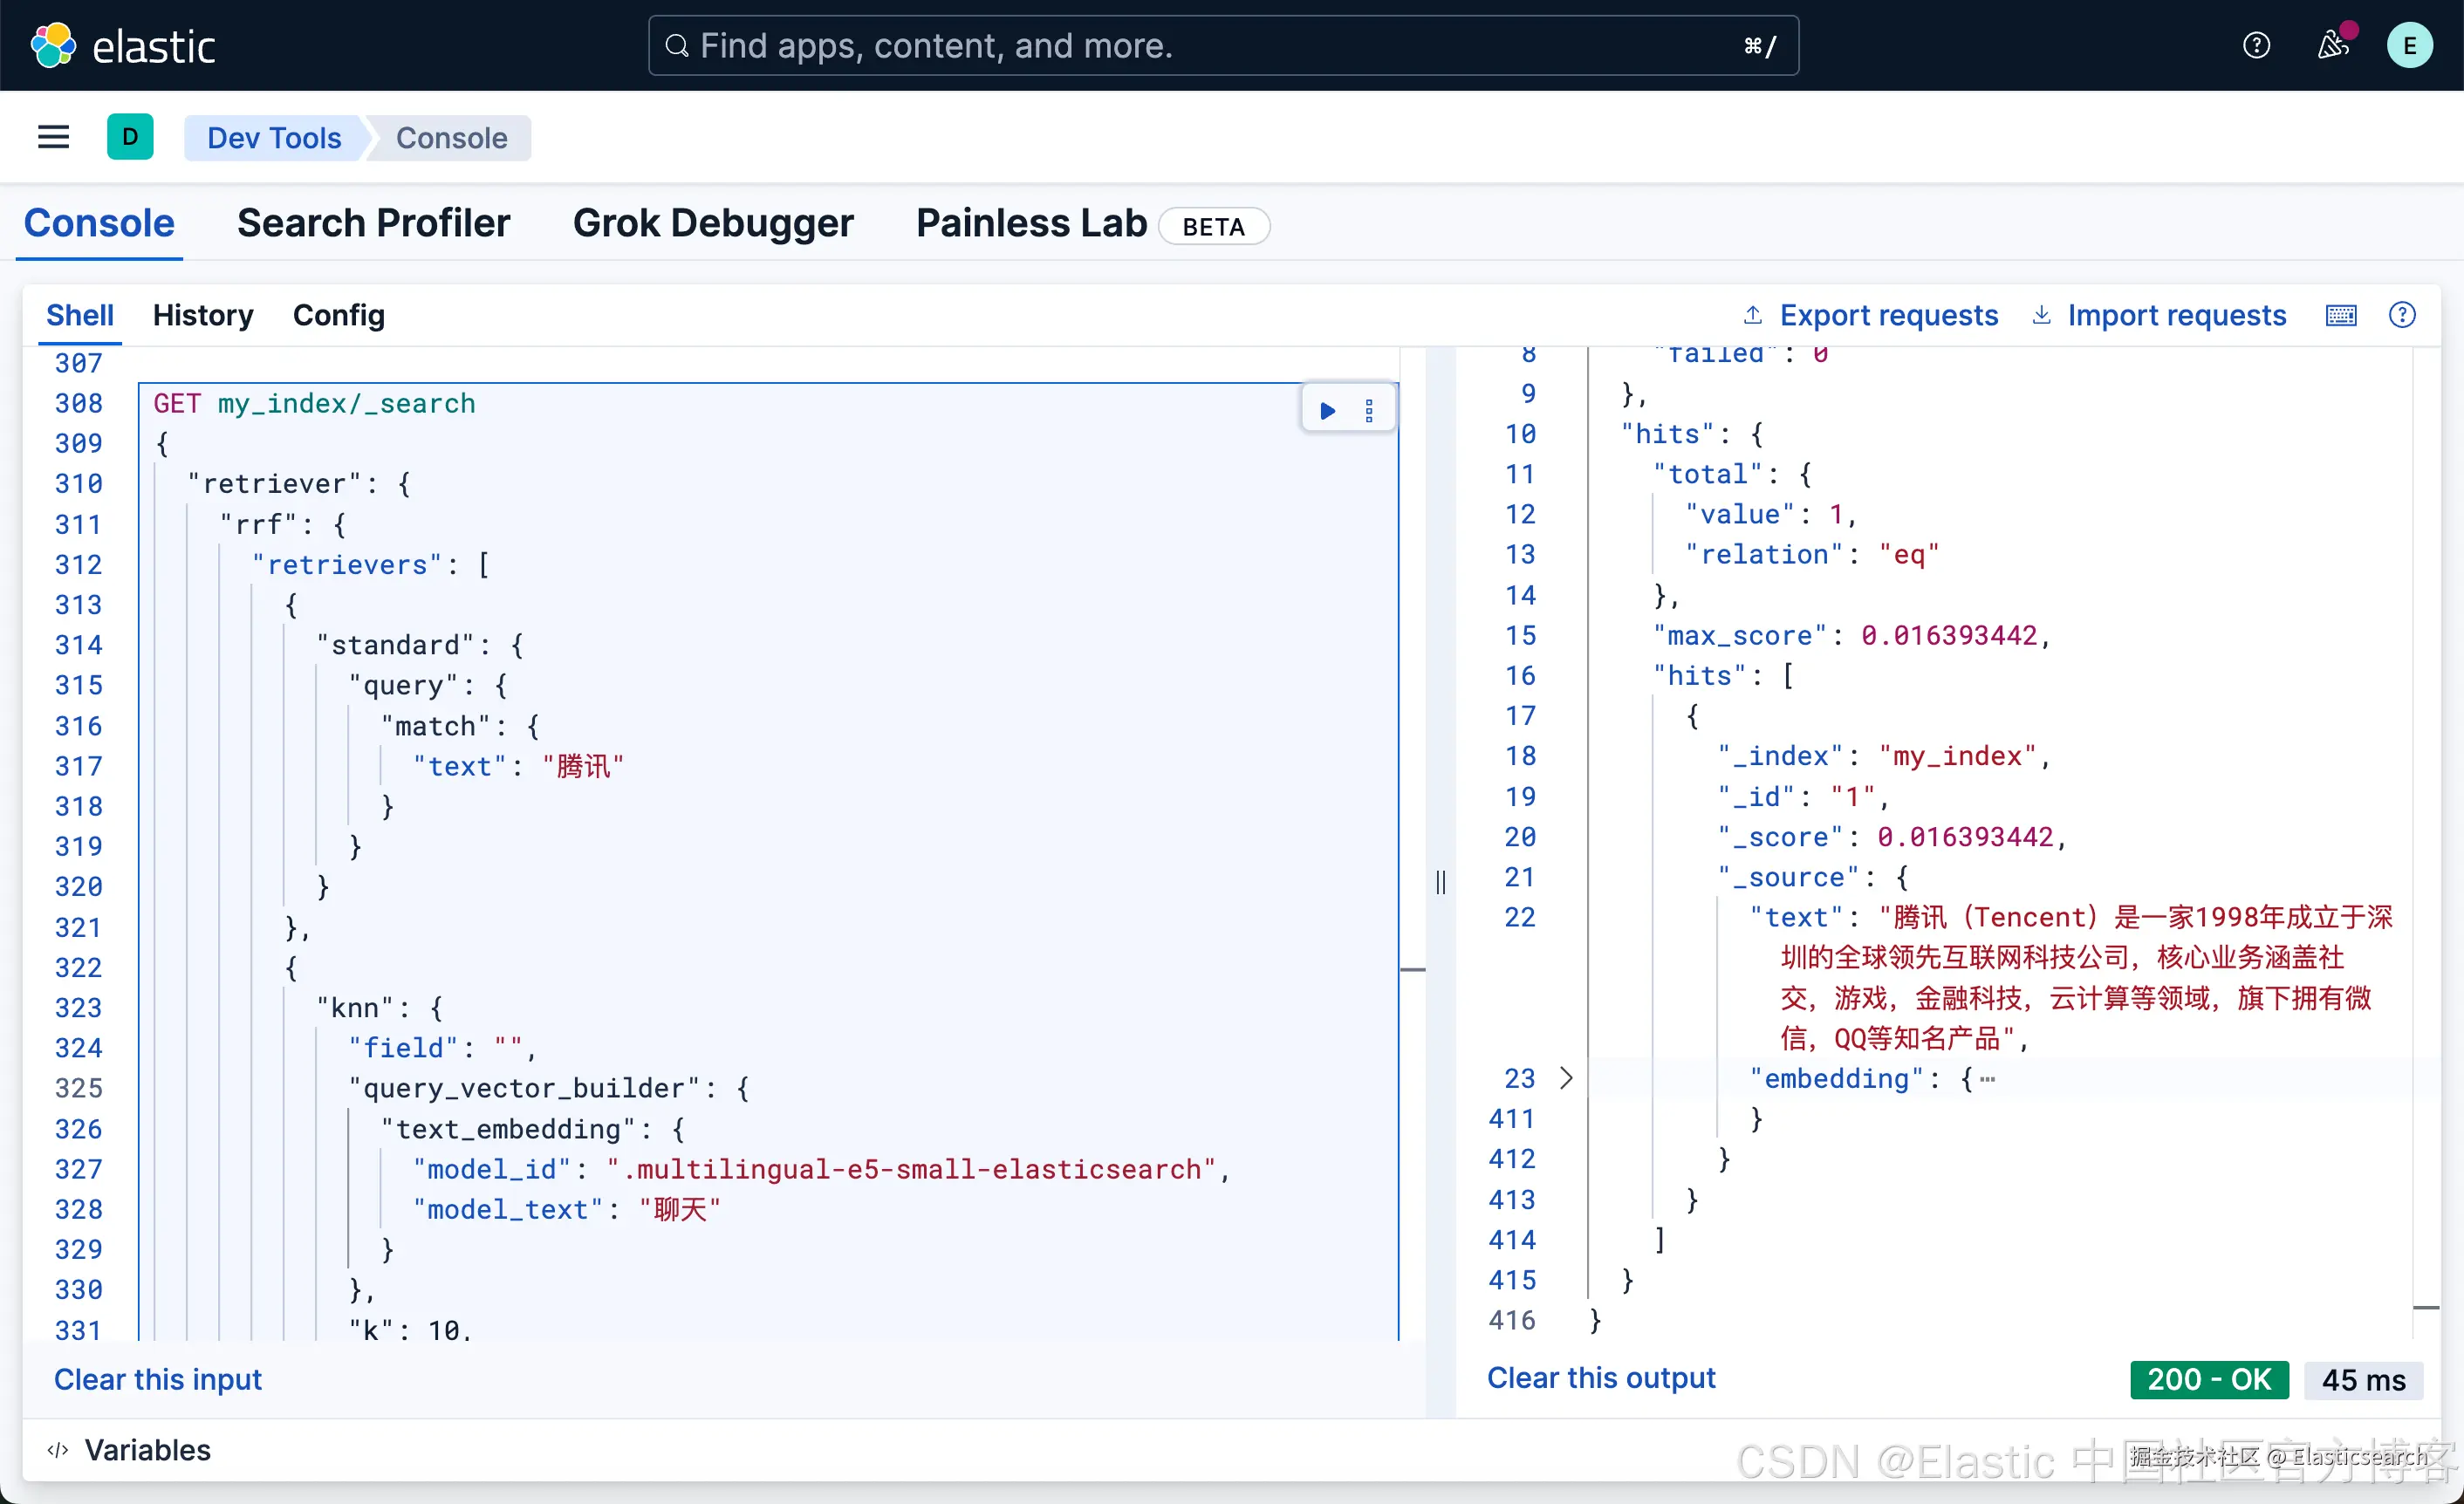The height and width of the screenshot is (1504, 2464).
Task: Run request with the play button
Action: 1327,410
